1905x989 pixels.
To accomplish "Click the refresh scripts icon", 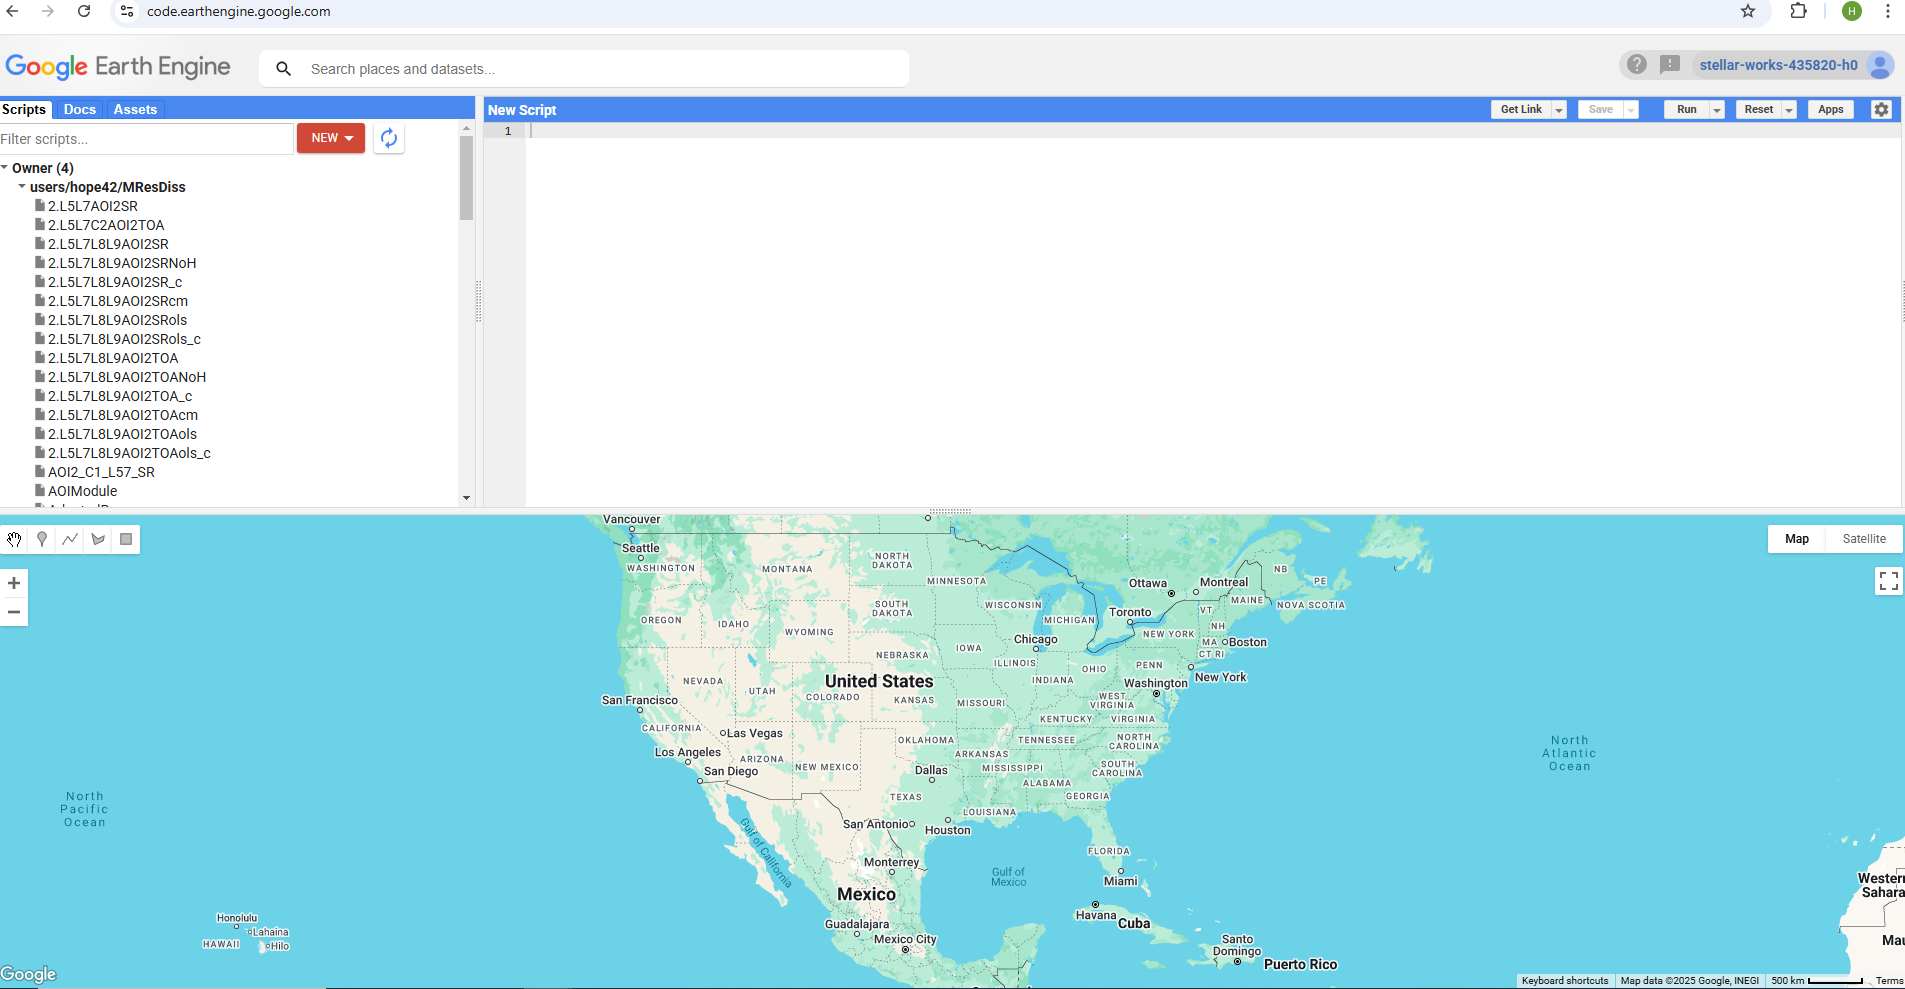I will coord(389,138).
